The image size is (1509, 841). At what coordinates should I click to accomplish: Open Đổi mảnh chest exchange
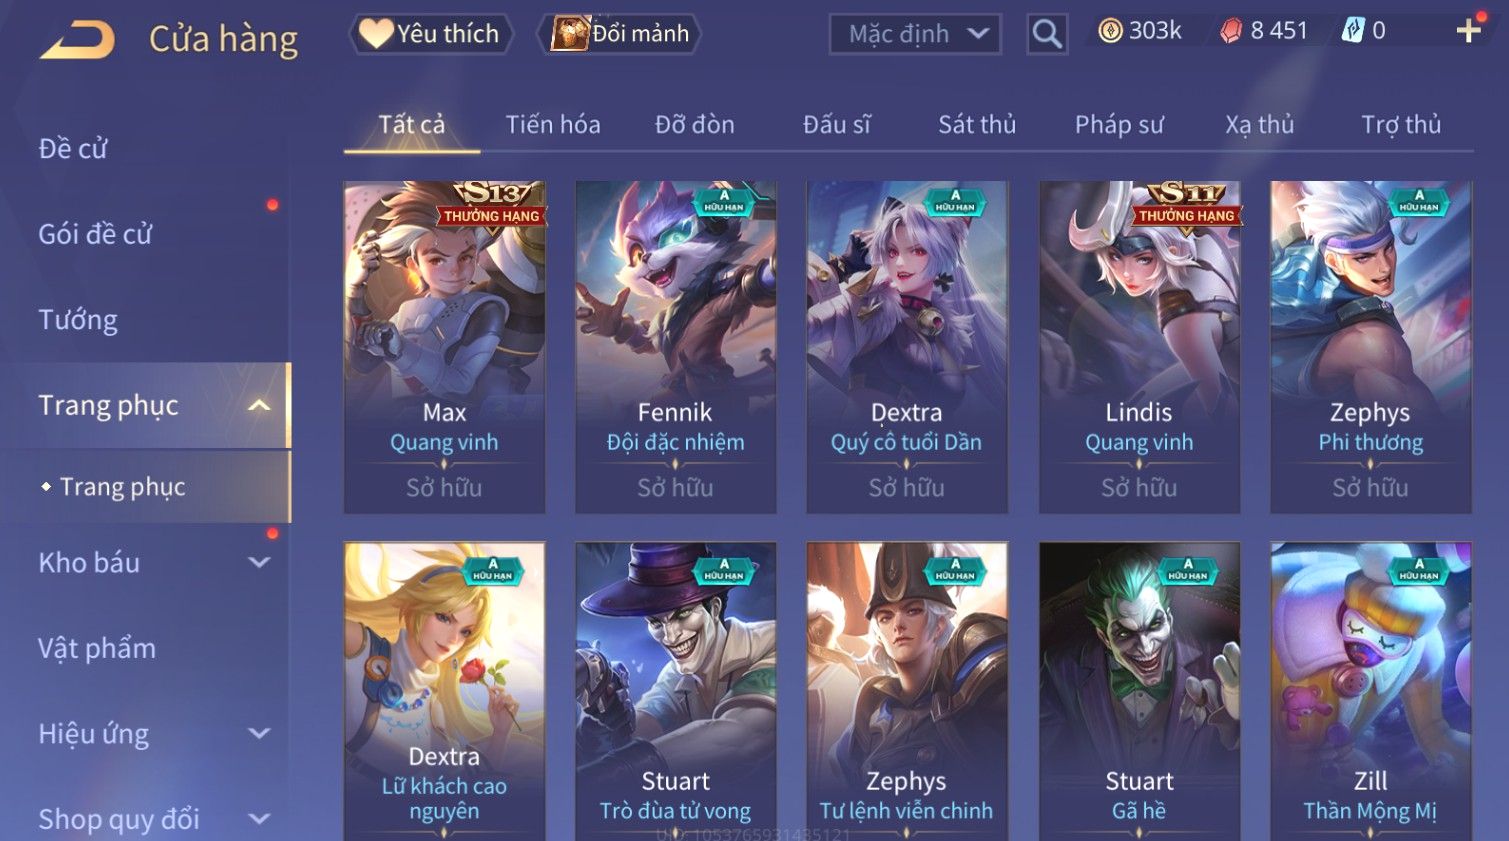[620, 34]
